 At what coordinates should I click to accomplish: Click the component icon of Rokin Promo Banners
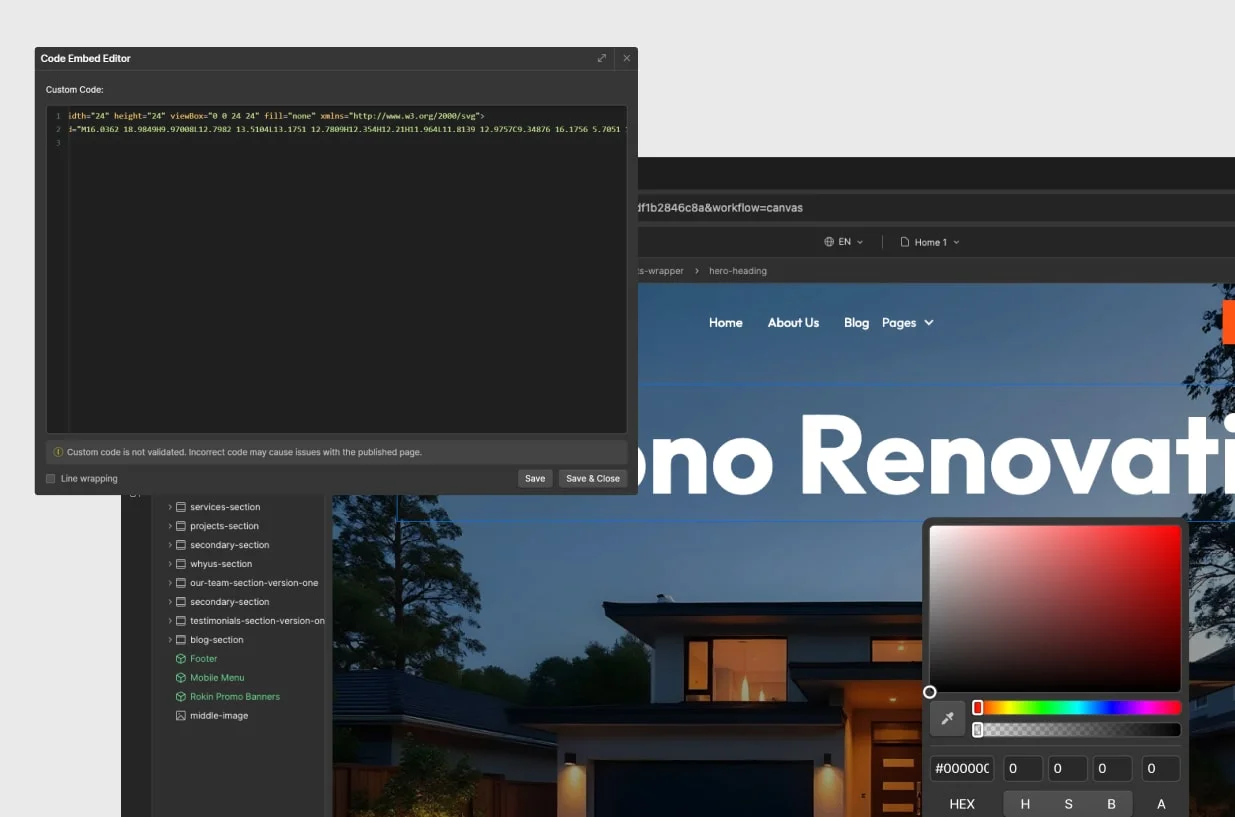point(181,697)
